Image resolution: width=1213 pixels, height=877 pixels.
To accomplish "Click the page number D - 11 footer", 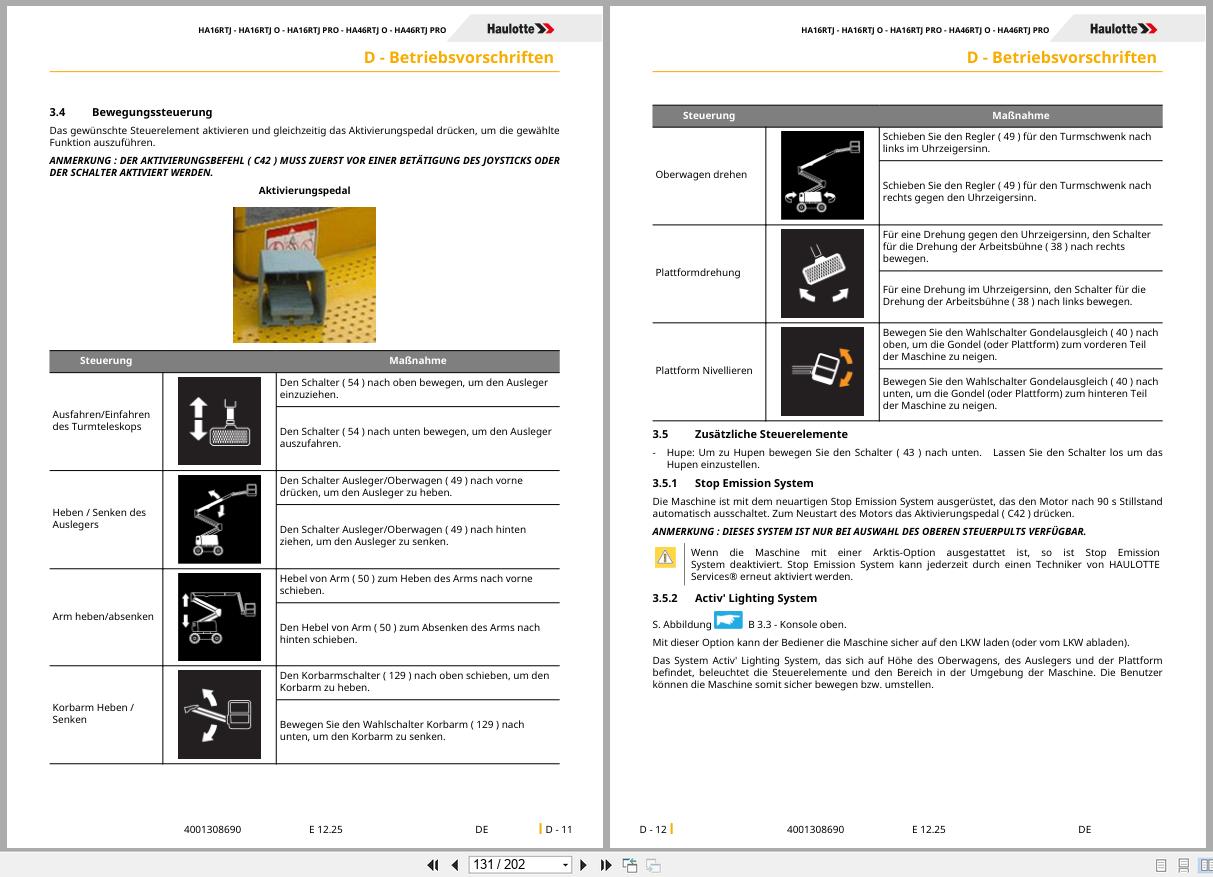I will click(558, 829).
